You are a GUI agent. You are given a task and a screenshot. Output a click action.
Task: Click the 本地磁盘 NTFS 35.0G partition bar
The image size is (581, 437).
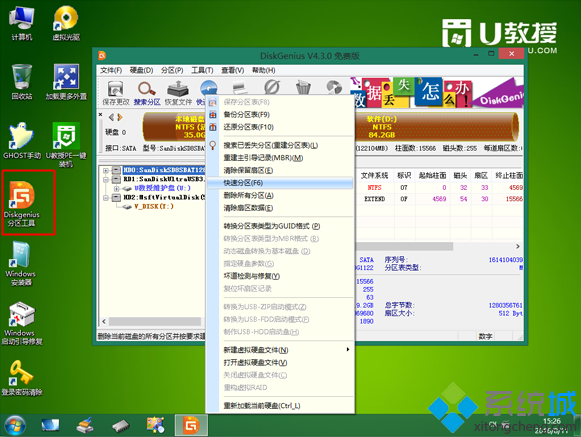tap(174, 127)
